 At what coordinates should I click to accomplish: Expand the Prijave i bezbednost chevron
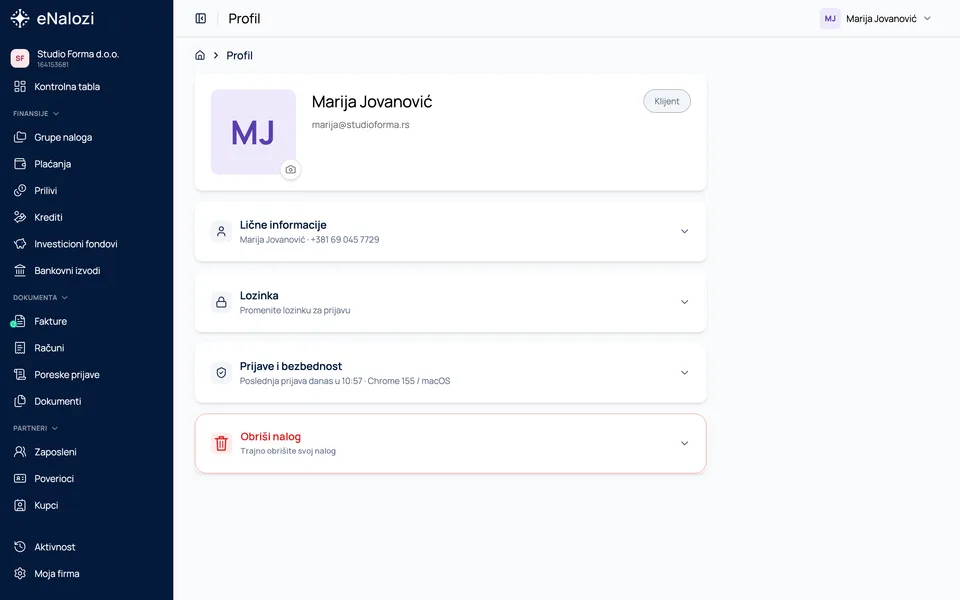pos(684,372)
